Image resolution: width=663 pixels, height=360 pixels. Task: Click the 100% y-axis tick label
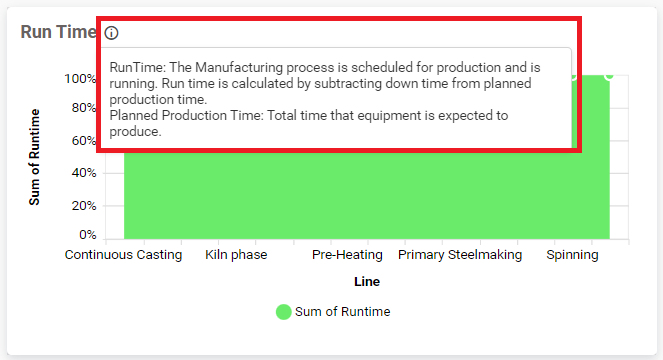pyautogui.click(x=80, y=79)
